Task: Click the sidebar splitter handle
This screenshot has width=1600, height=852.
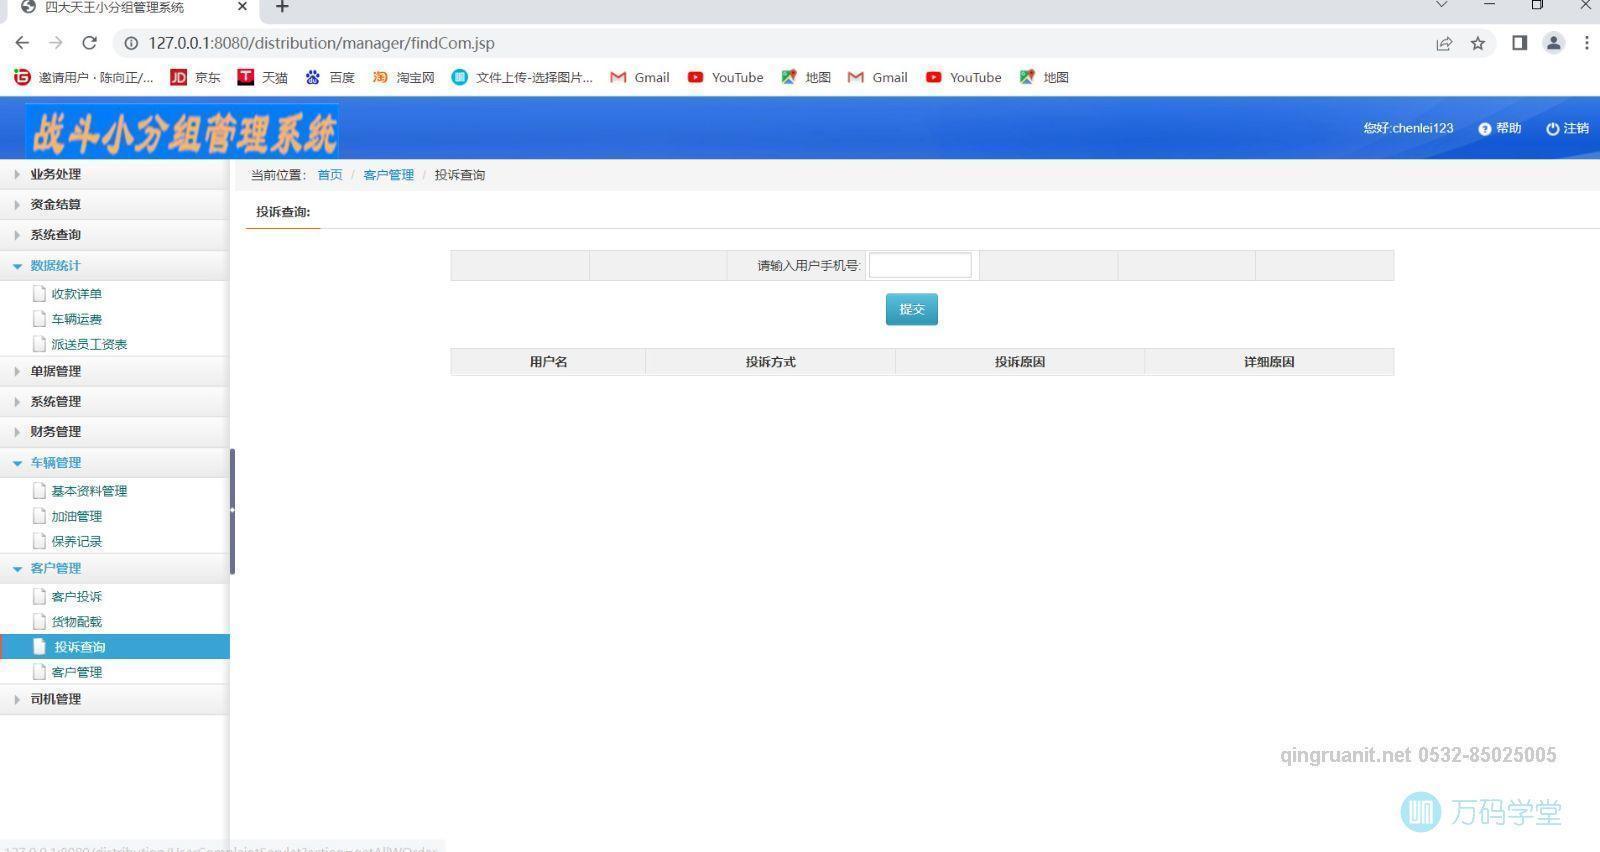Action: coord(232,510)
